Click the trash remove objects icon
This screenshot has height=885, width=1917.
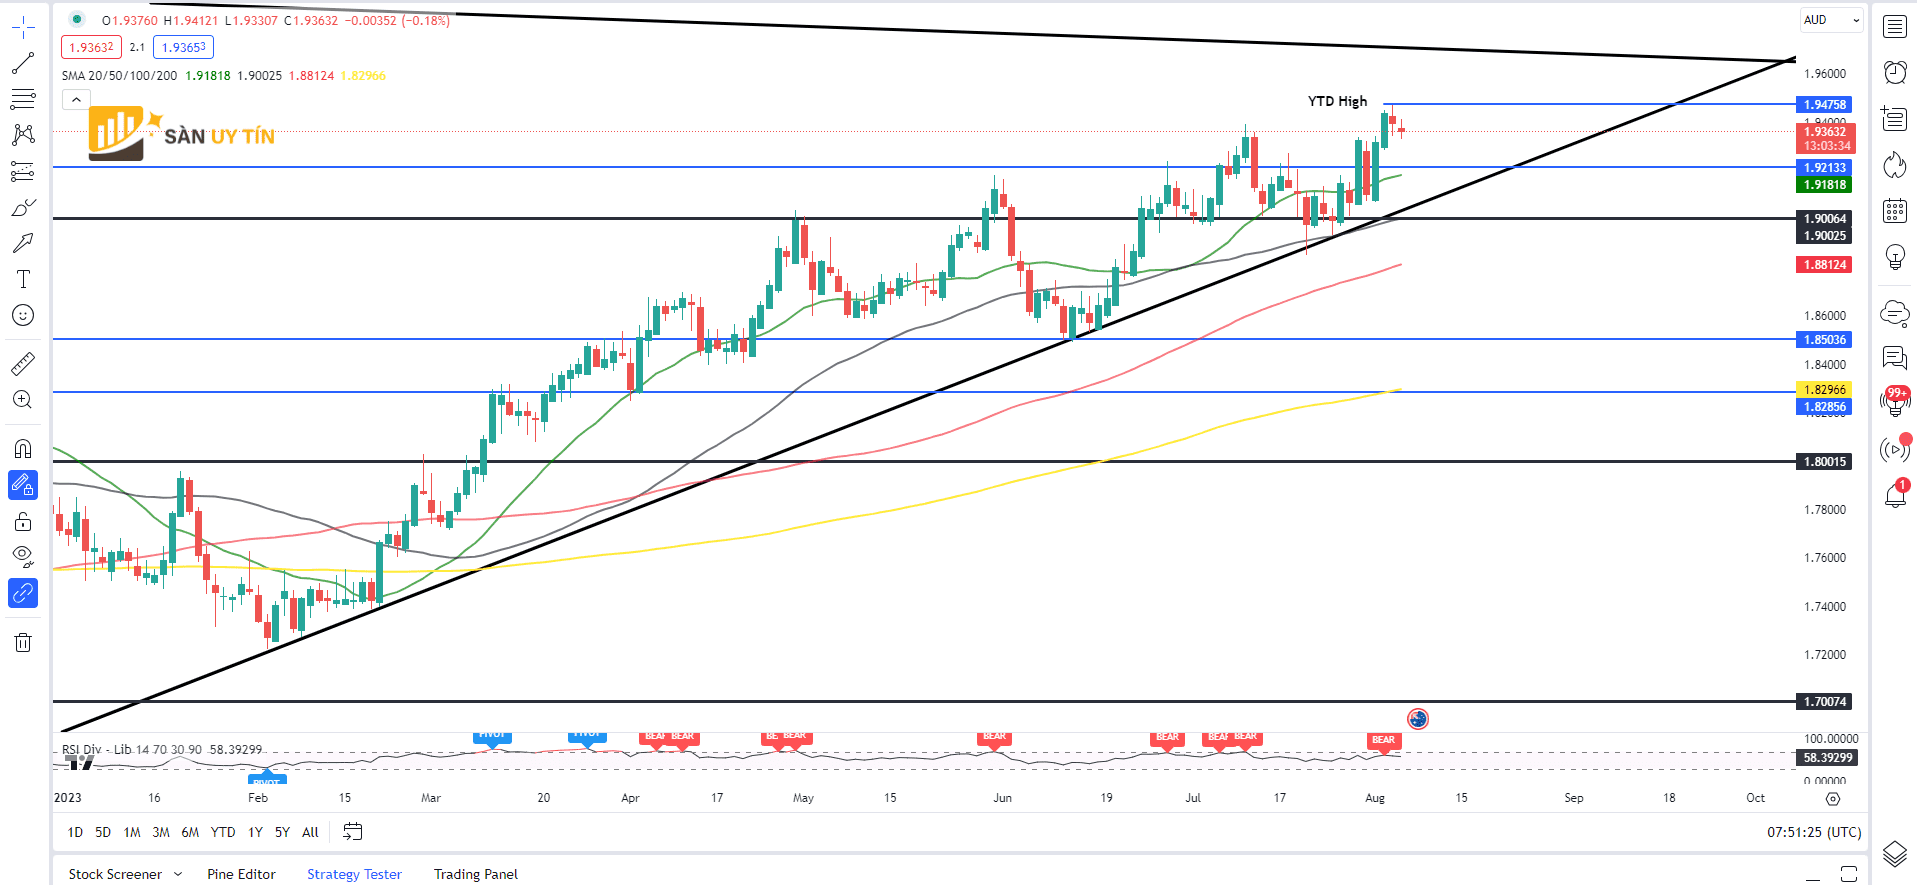pos(23,642)
